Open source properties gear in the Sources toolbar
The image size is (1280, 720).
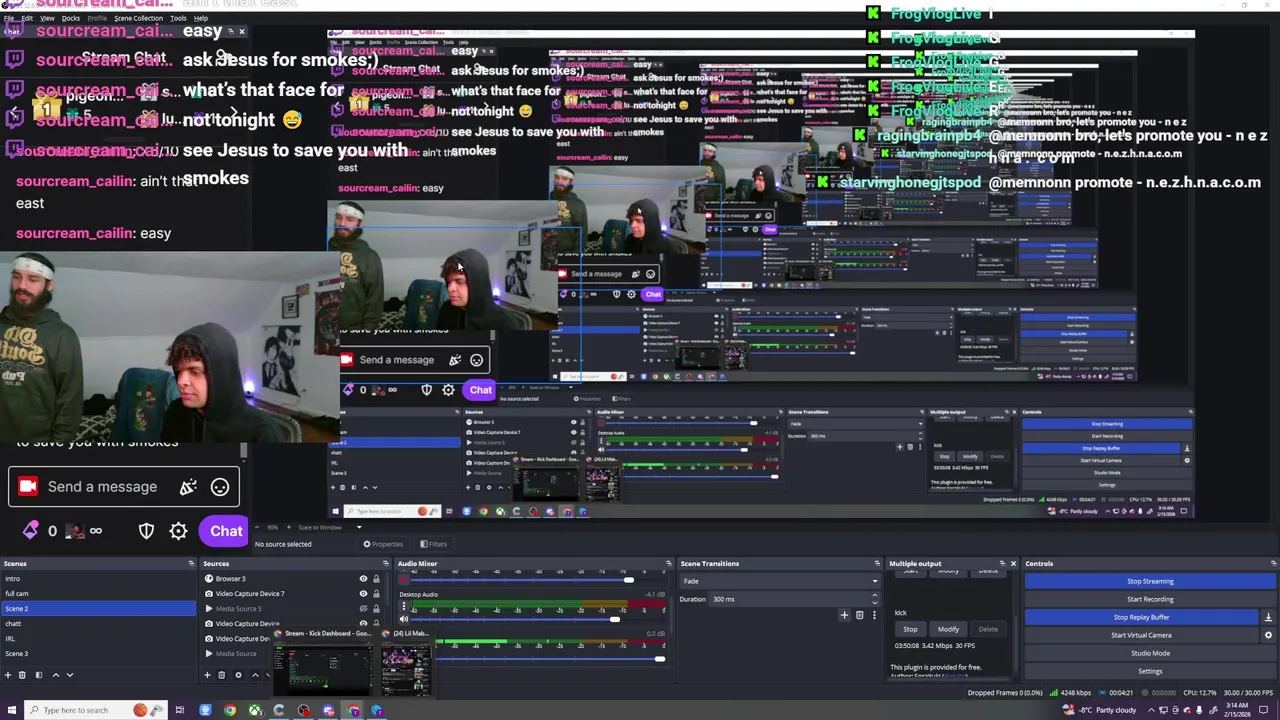238,675
